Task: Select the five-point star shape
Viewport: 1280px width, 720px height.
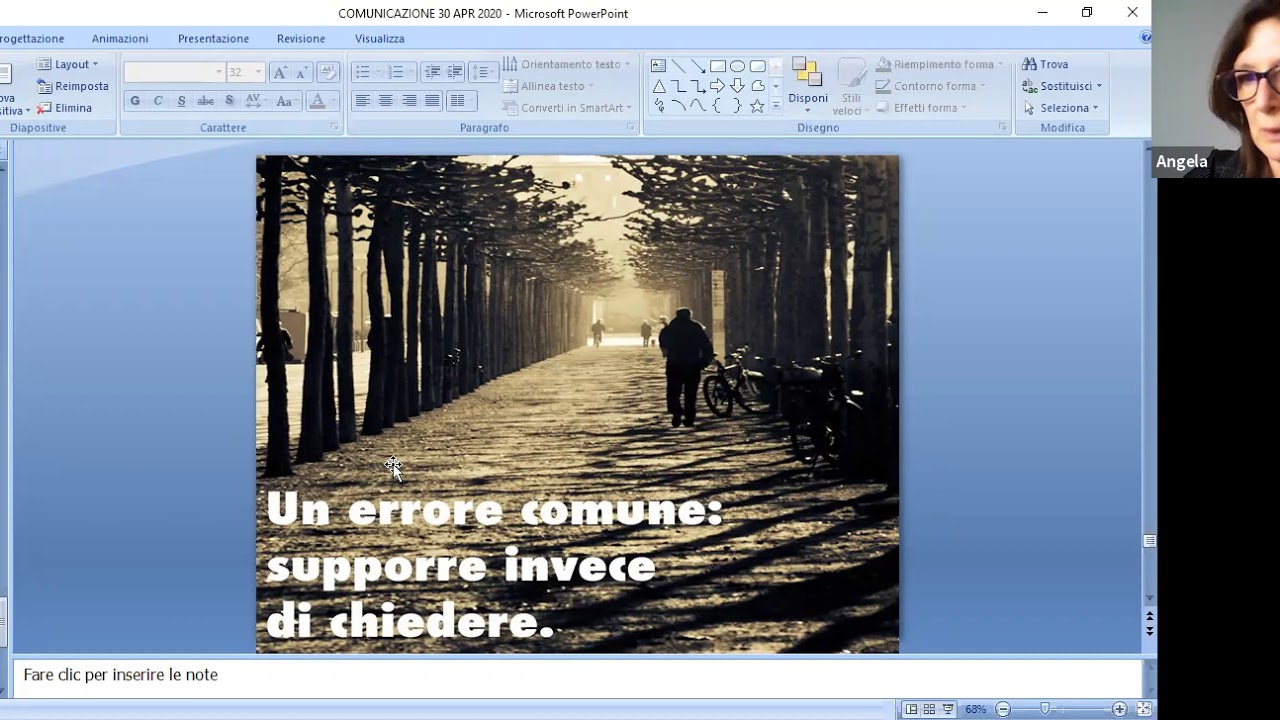Action: click(x=757, y=106)
